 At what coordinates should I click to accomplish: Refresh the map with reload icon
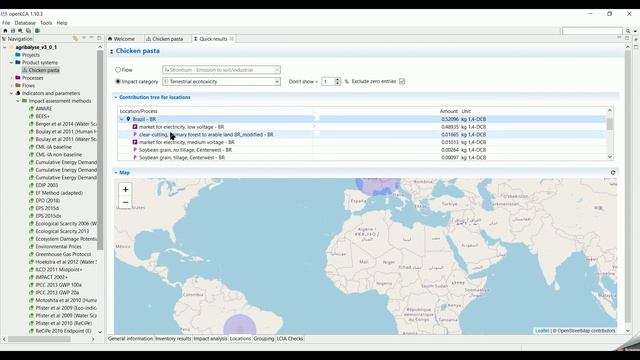(613, 173)
